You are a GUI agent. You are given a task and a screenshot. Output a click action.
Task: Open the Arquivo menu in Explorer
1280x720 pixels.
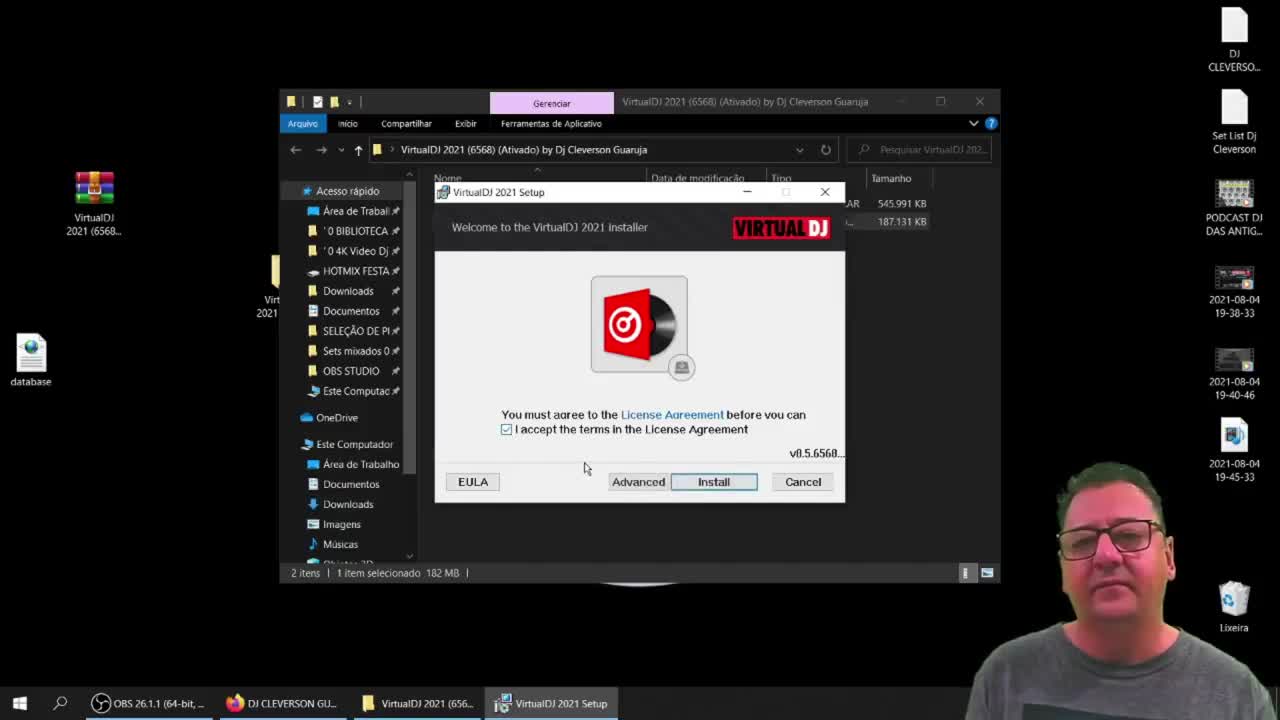tap(302, 124)
